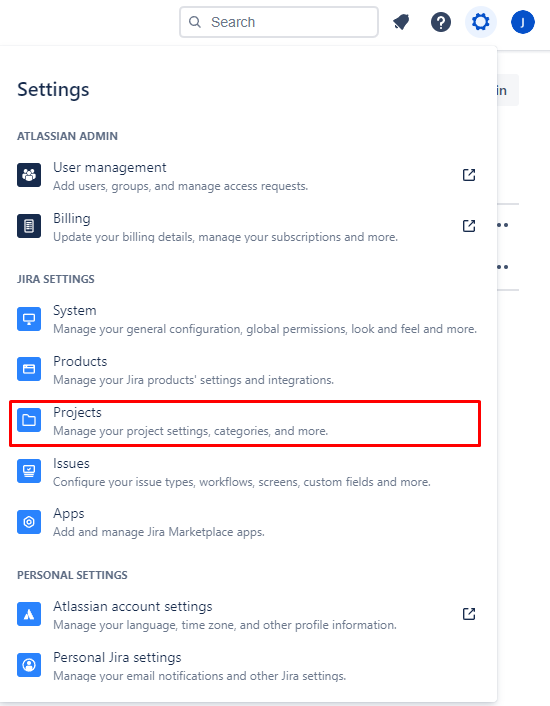Screen dimensions: 550x706
Task: Click the Projects folder icon
Action: pos(29,420)
